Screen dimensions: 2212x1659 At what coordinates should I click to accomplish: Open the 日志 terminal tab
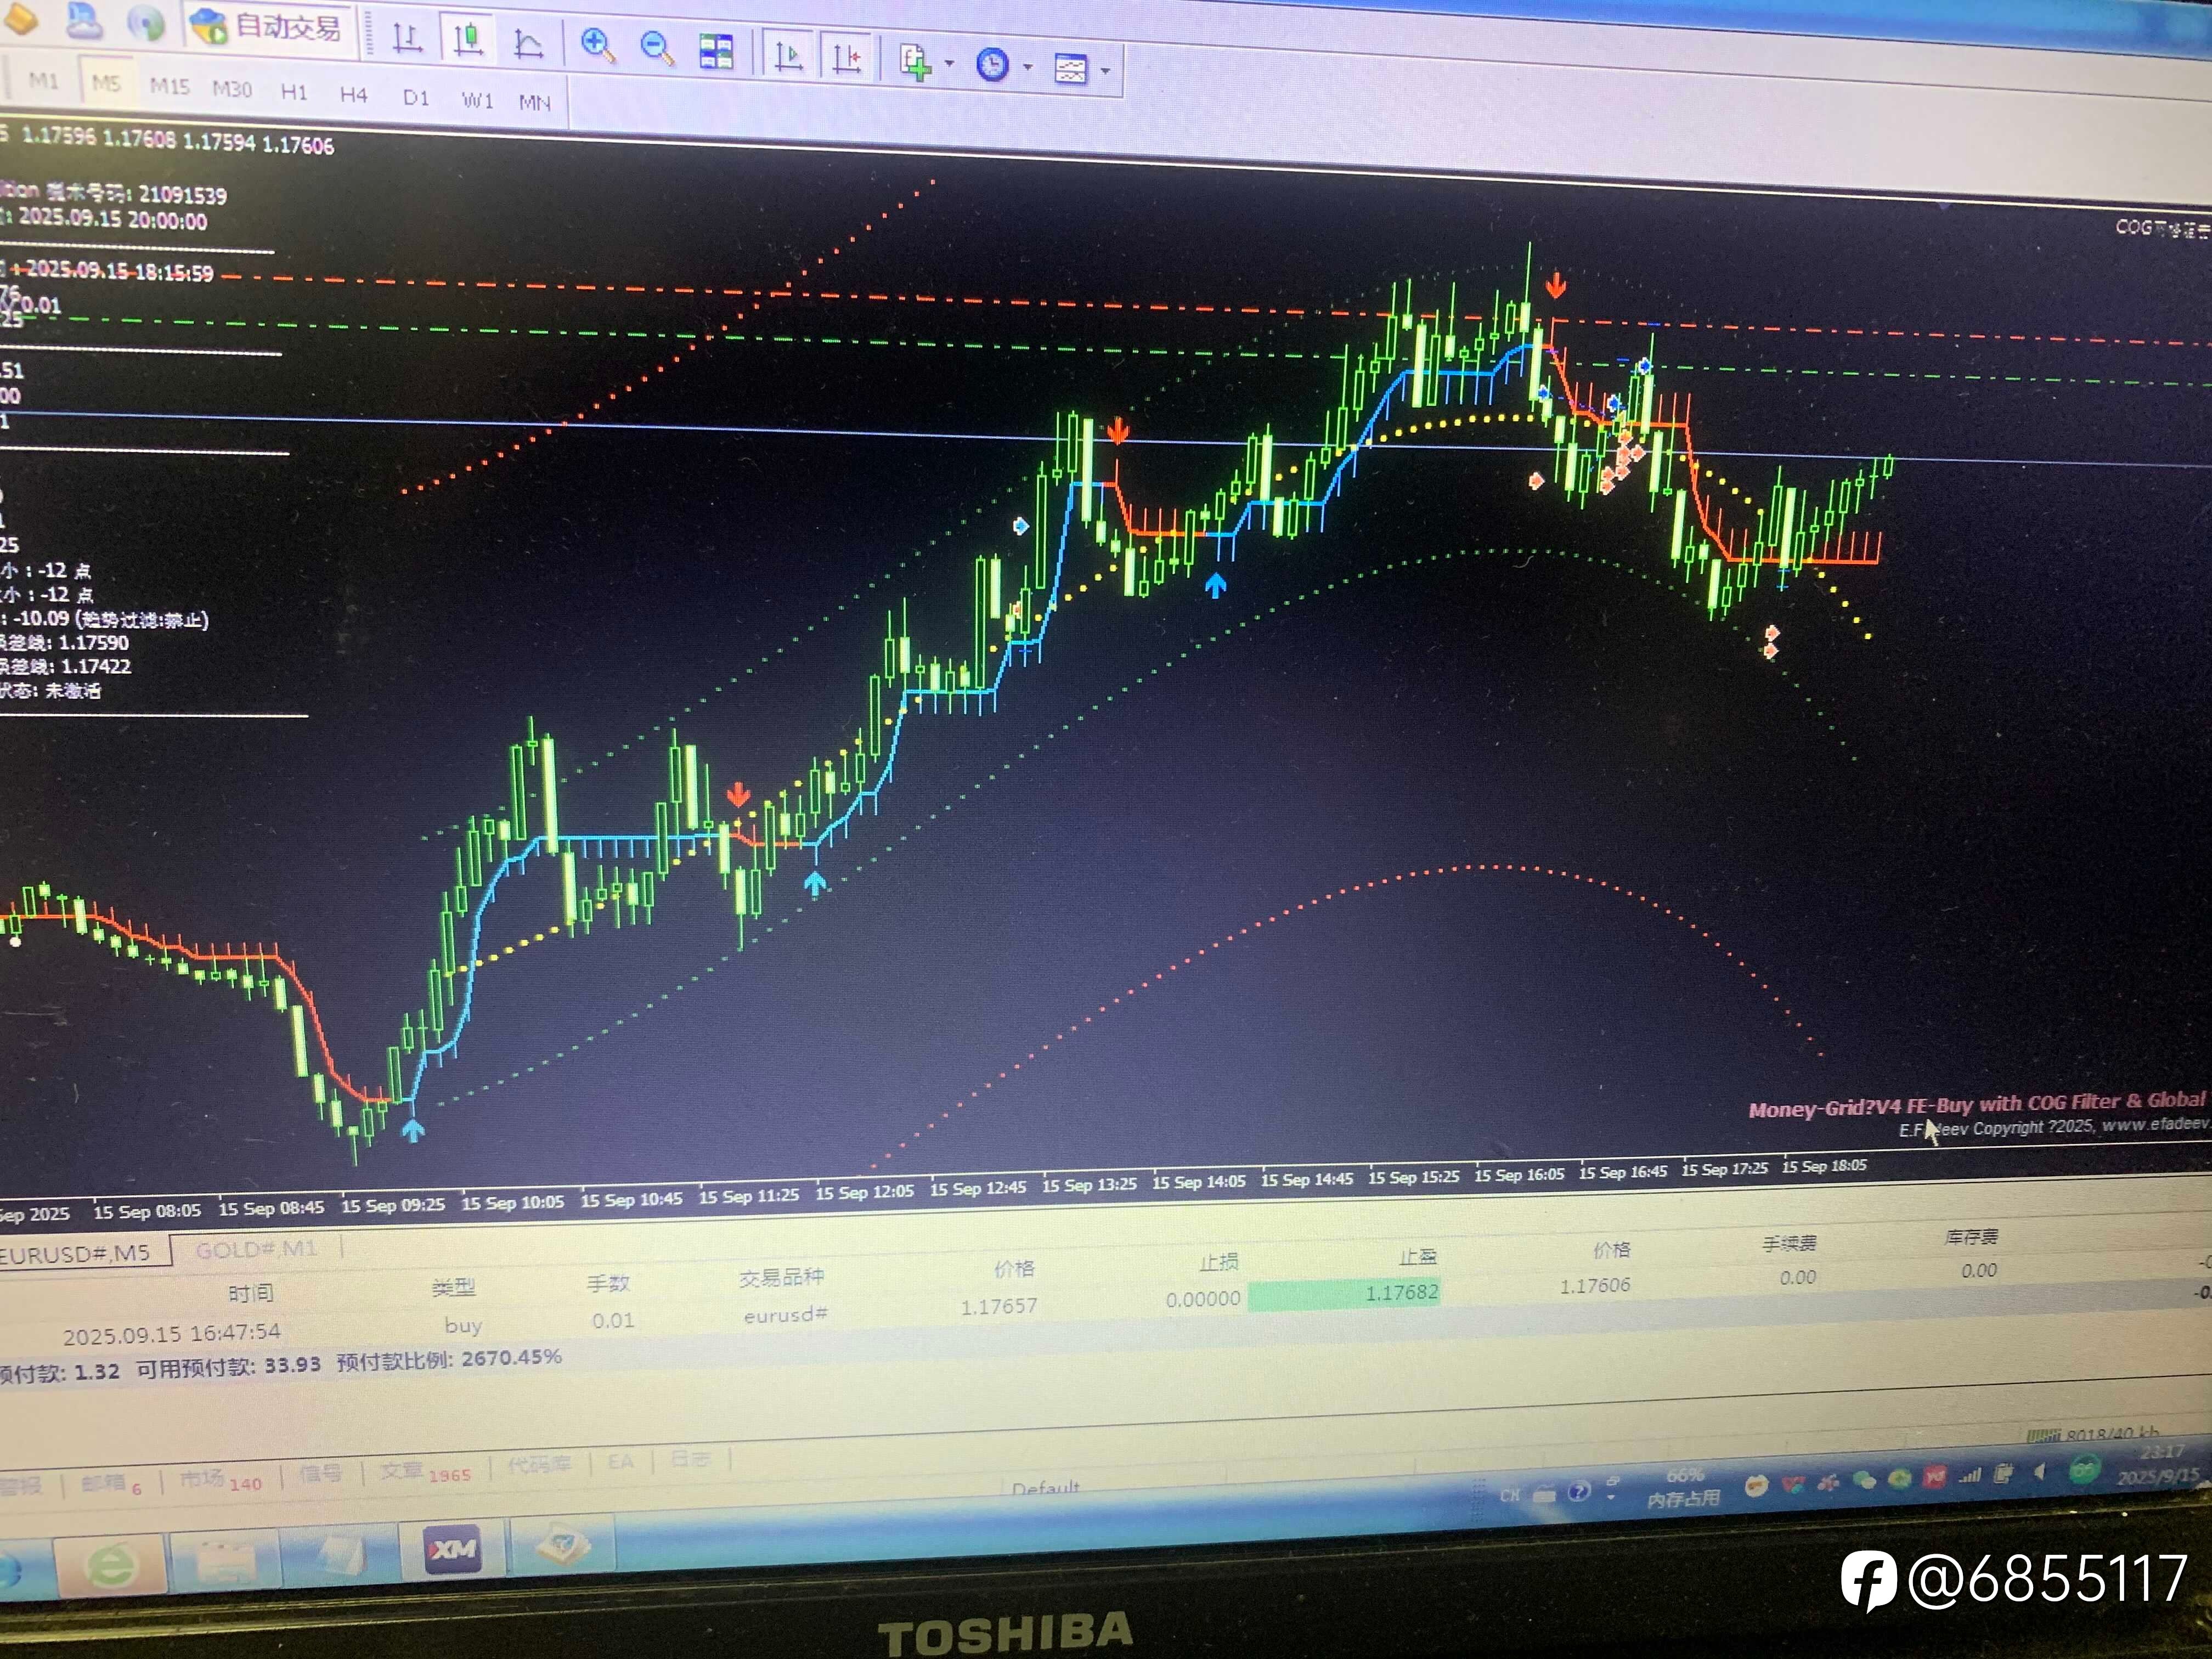click(690, 1458)
